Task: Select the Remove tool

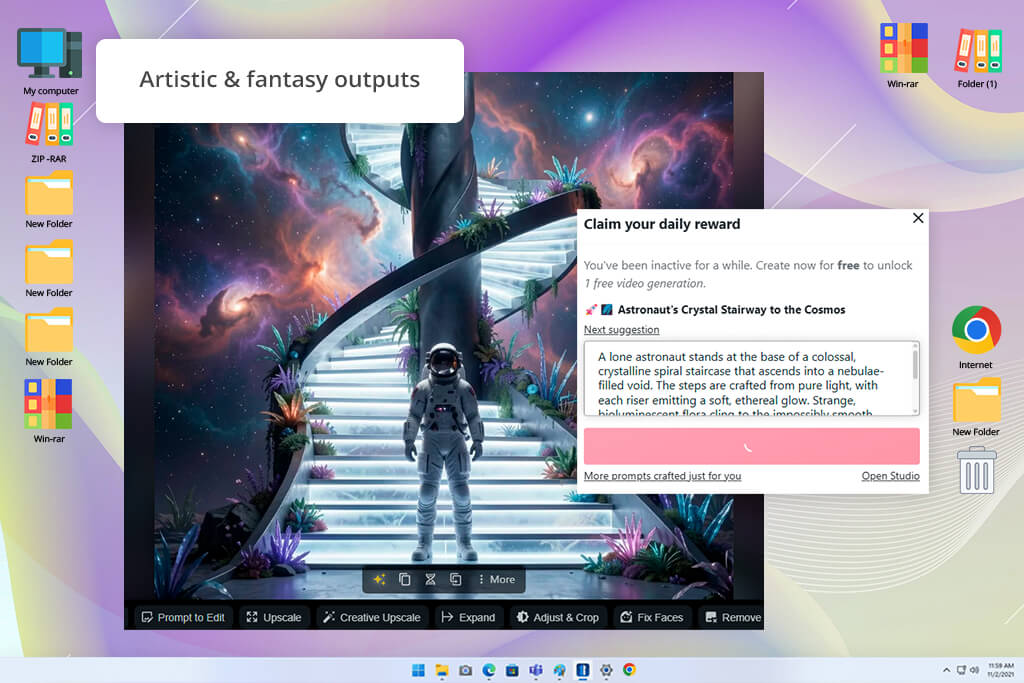Action: [731, 617]
